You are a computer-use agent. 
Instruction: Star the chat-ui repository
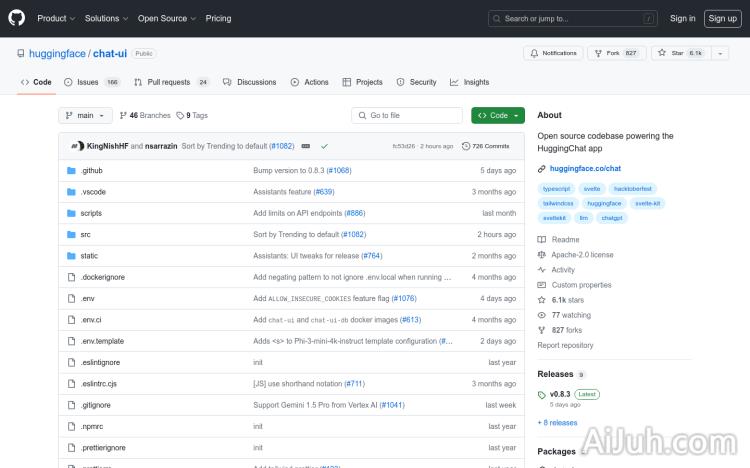pos(677,53)
